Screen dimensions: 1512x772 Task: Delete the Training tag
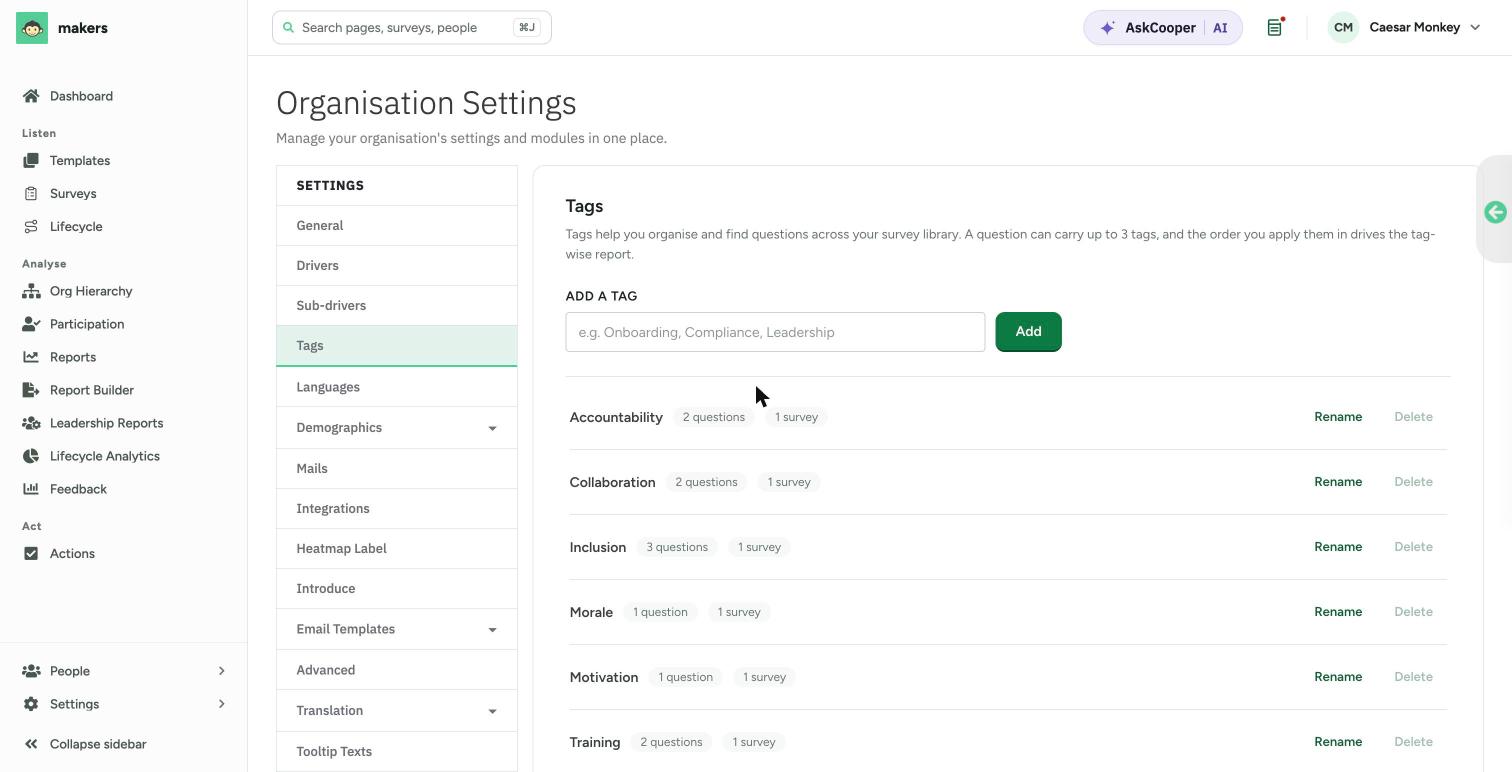(x=1413, y=742)
